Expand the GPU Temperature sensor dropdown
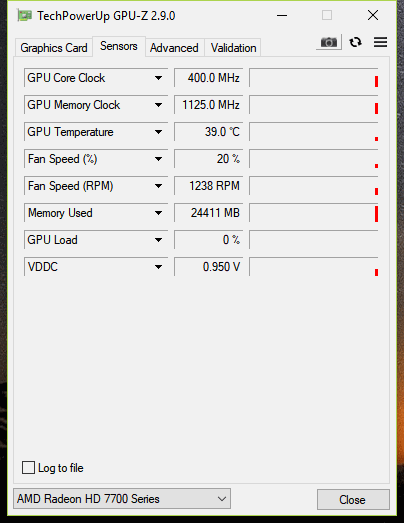 tap(158, 132)
